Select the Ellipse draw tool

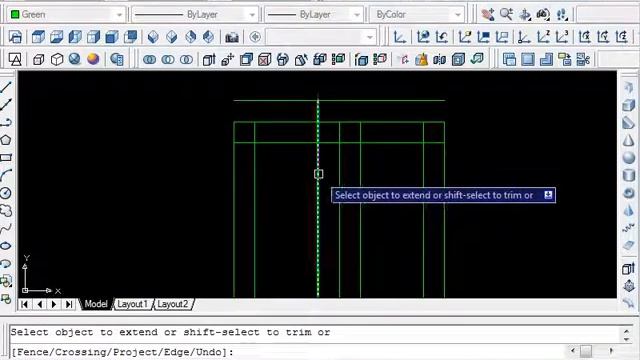point(6,246)
